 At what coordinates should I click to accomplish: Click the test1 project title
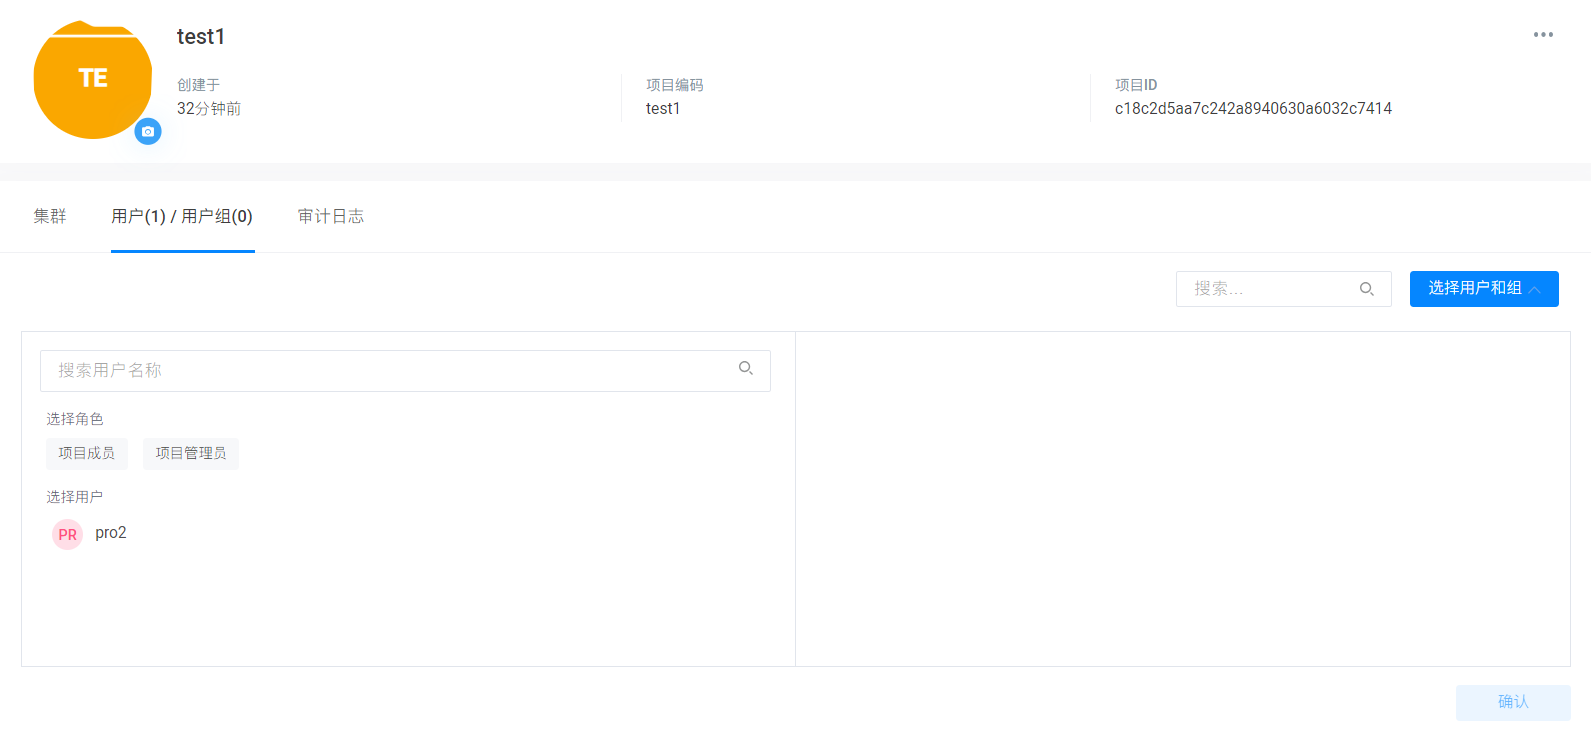click(201, 37)
